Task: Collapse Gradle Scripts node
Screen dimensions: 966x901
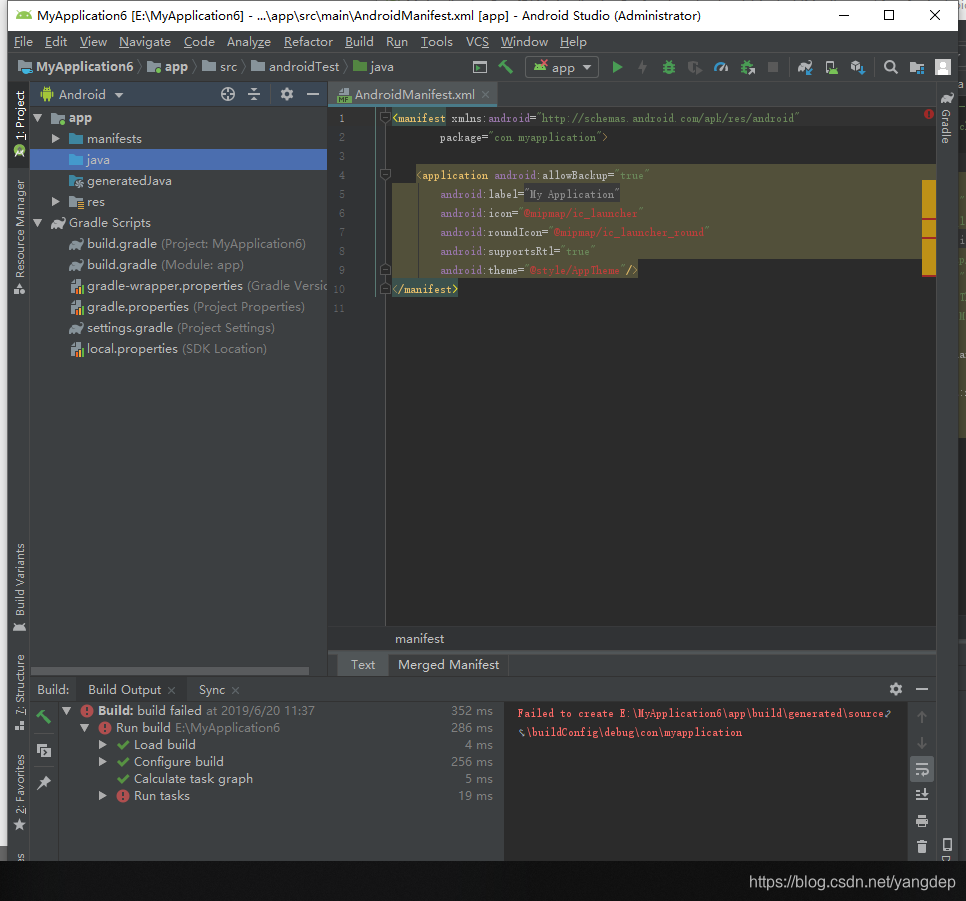Action: 38,222
